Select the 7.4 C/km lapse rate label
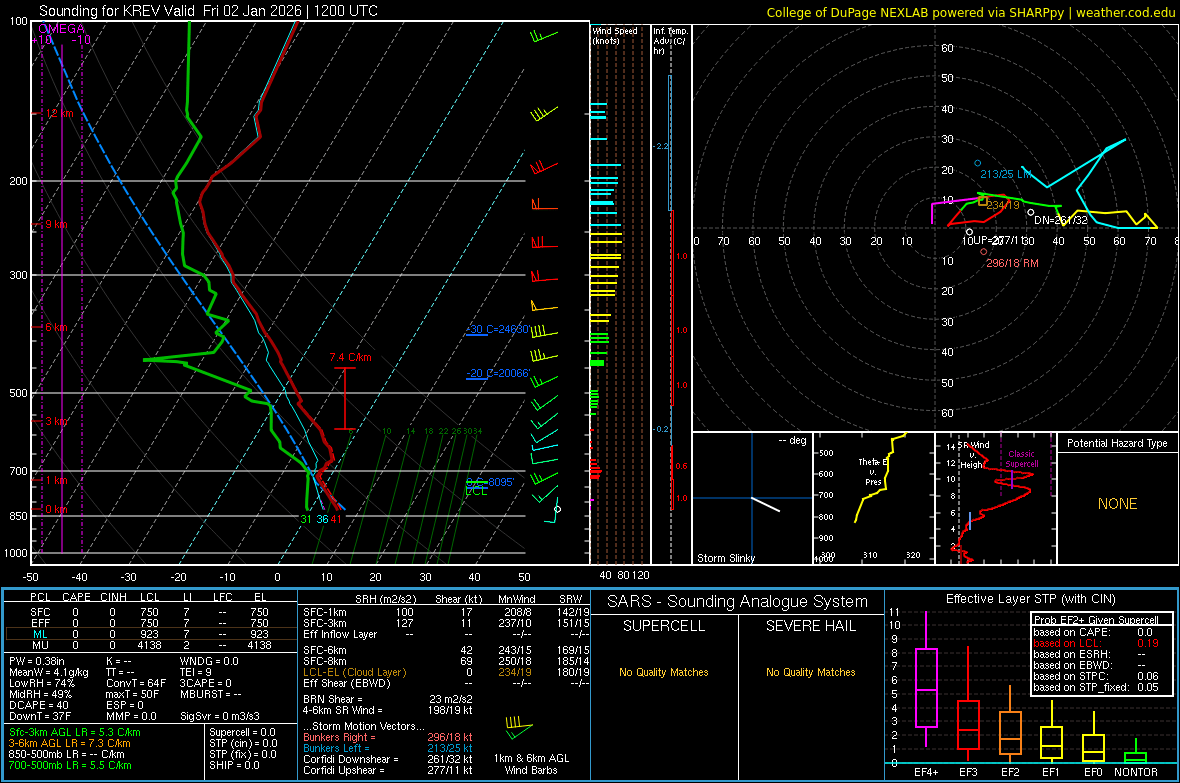The height and width of the screenshot is (783, 1180). coord(351,358)
